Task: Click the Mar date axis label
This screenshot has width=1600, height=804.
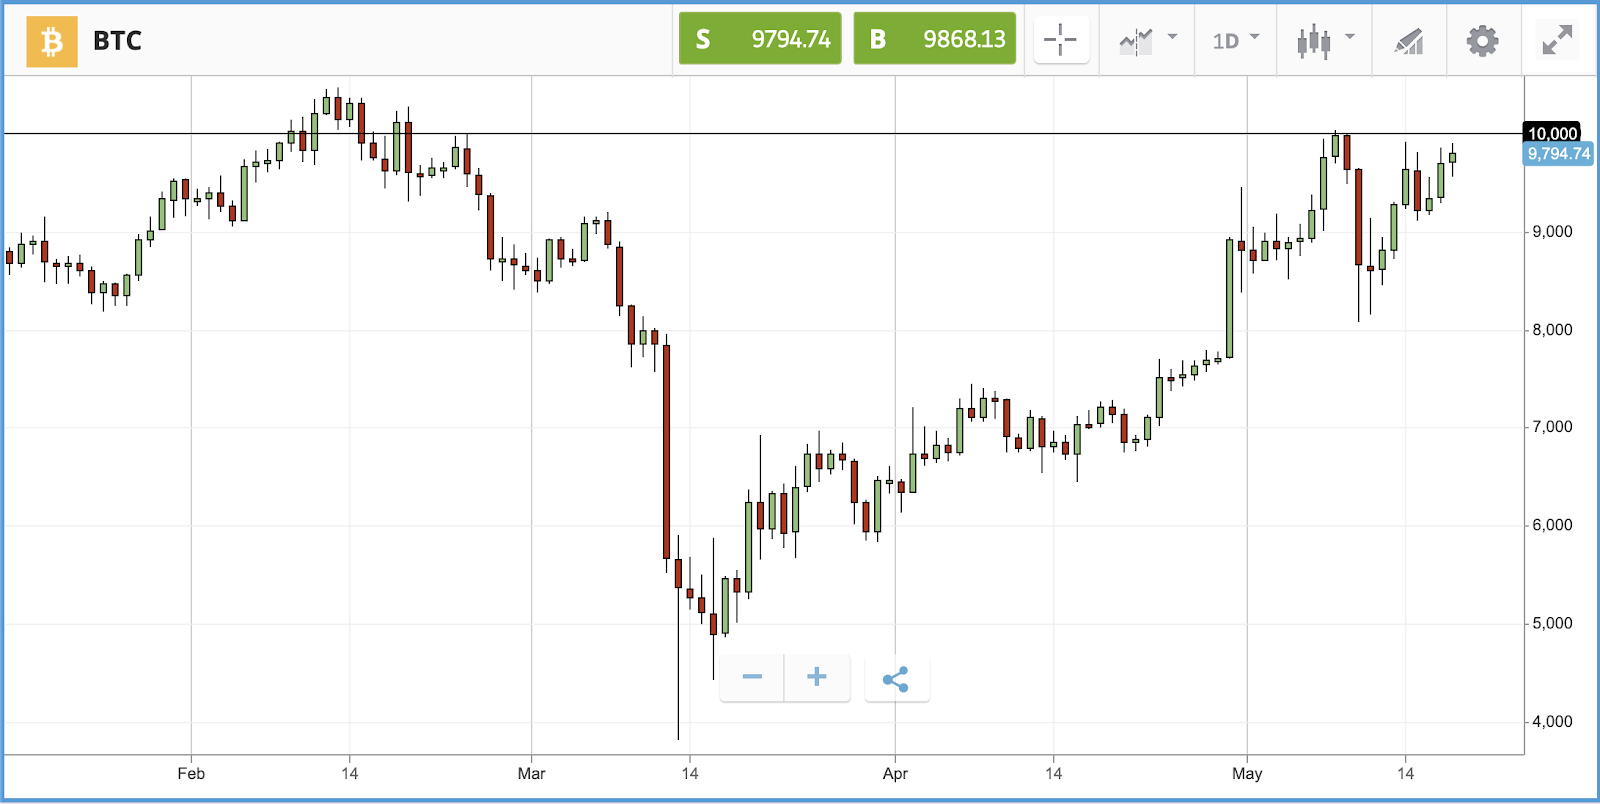Action: [532, 774]
